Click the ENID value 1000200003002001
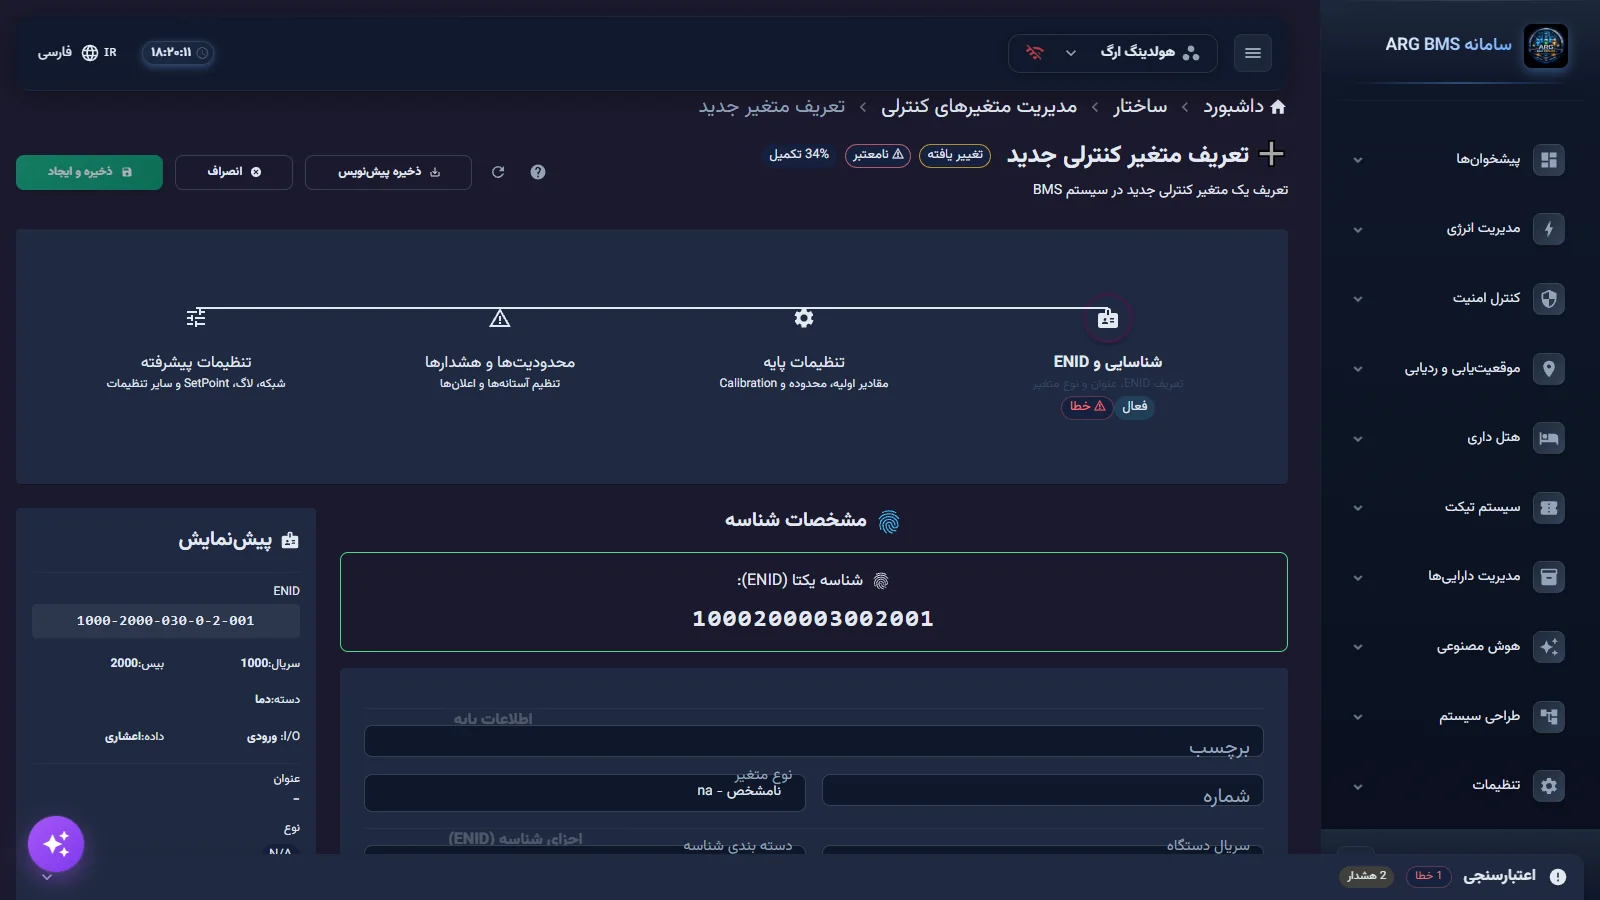The image size is (1600, 900). pos(813,619)
